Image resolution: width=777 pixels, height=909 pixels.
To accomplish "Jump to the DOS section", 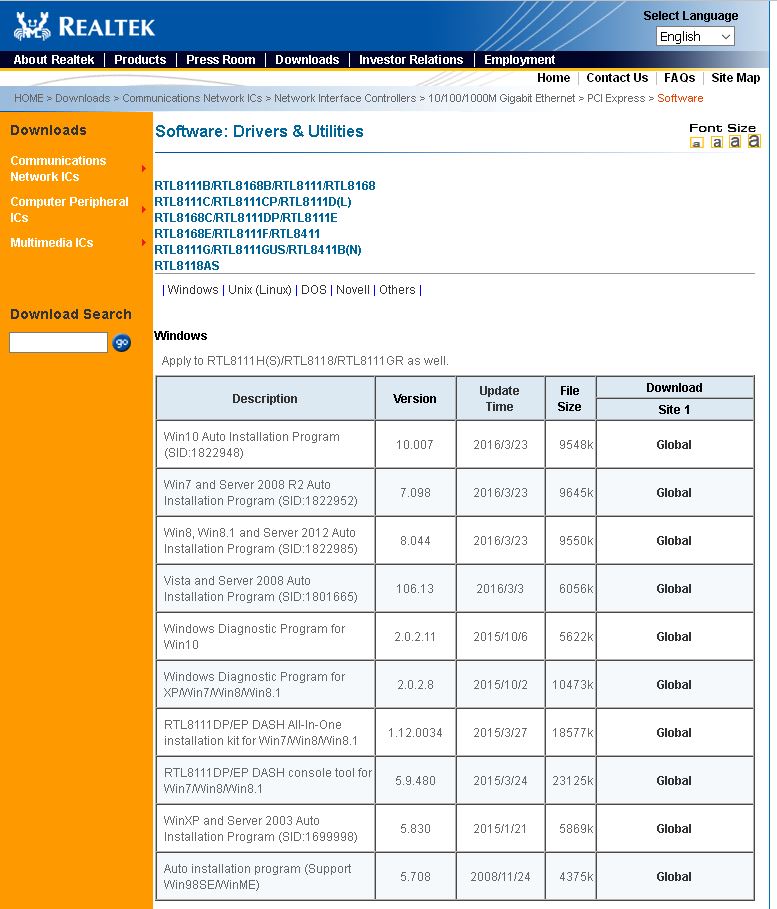I will pyautogui.click(x=314, y=289).
